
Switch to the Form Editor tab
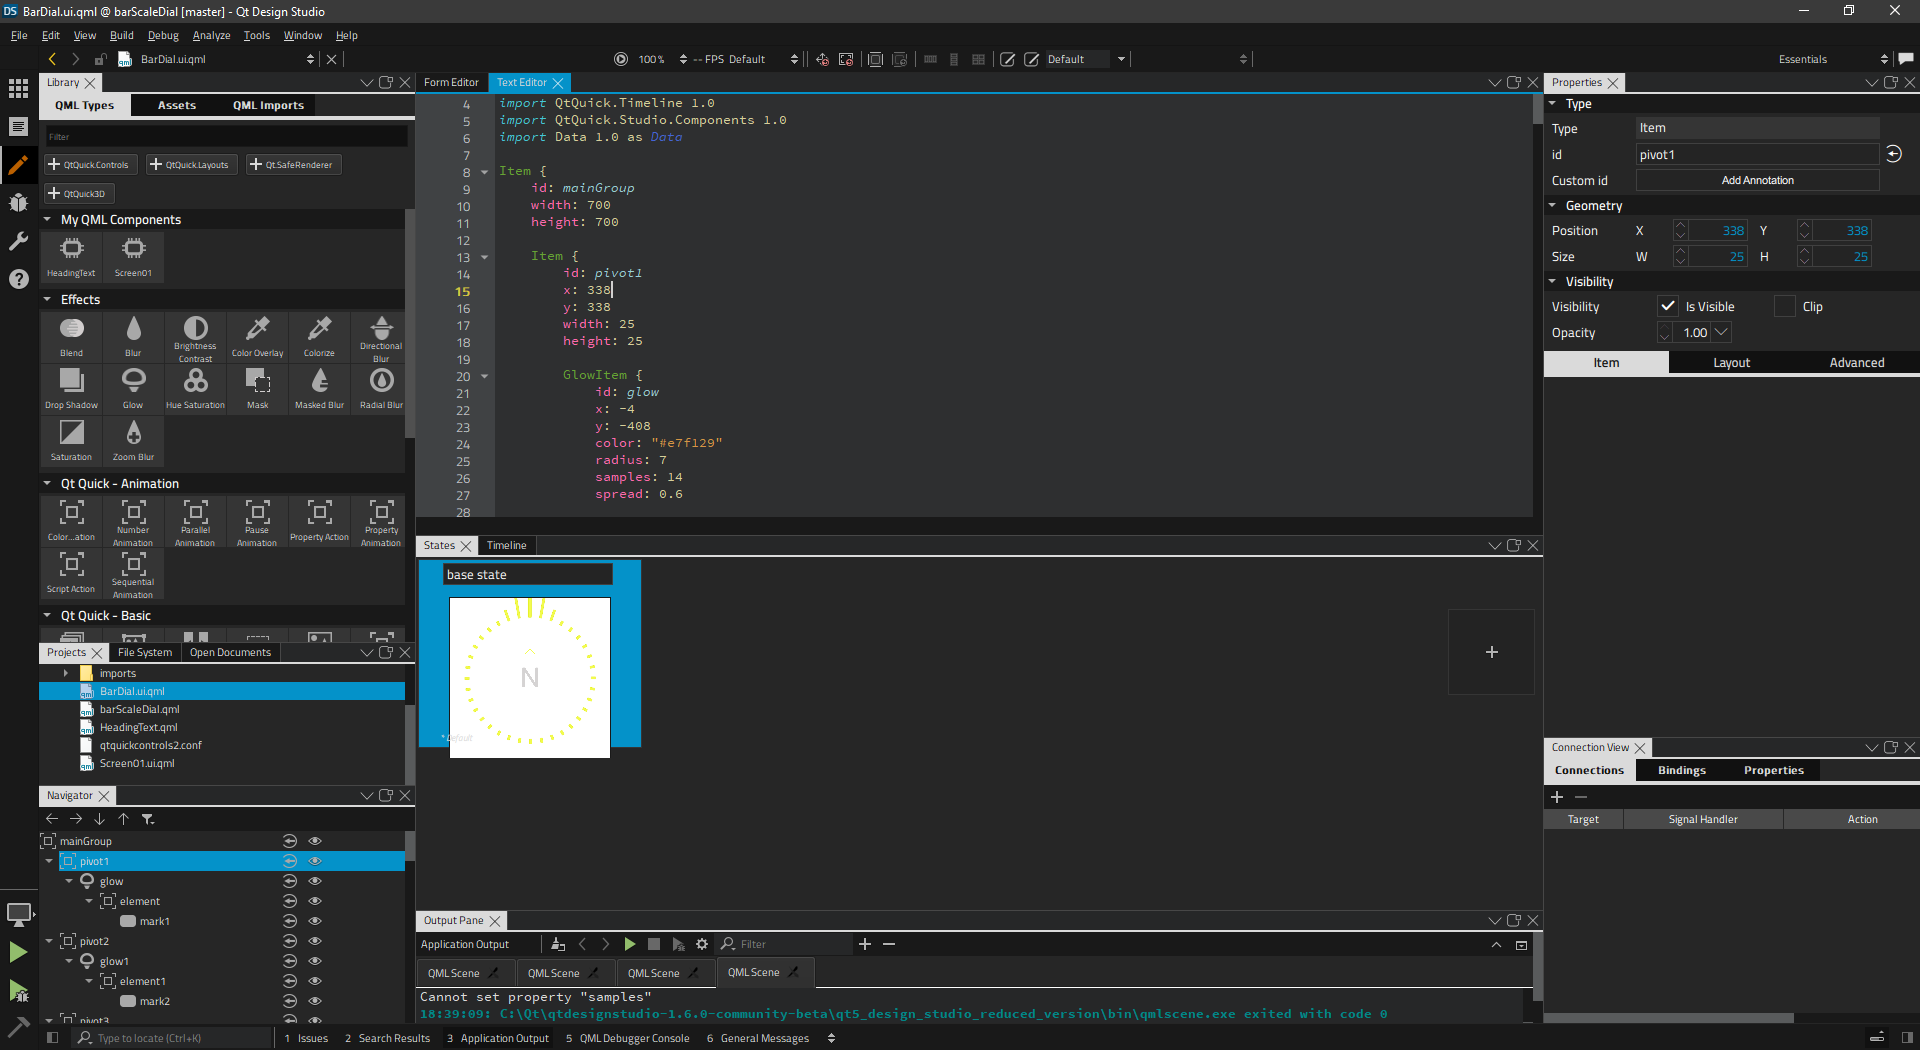[451, 82]
